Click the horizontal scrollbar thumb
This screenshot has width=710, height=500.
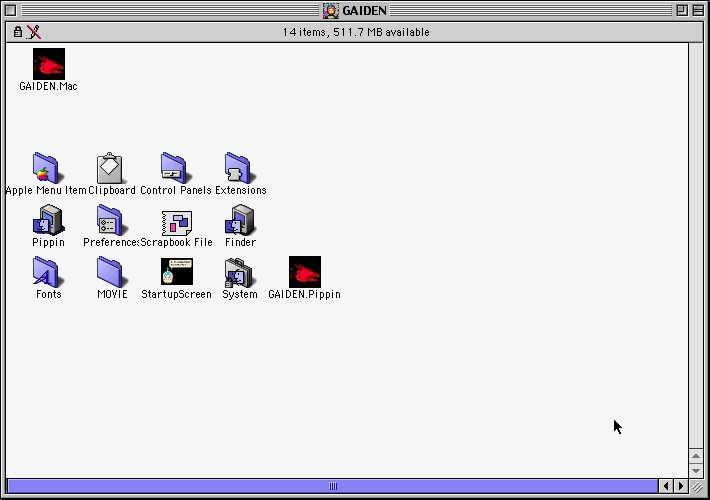(x=333, y=486)
